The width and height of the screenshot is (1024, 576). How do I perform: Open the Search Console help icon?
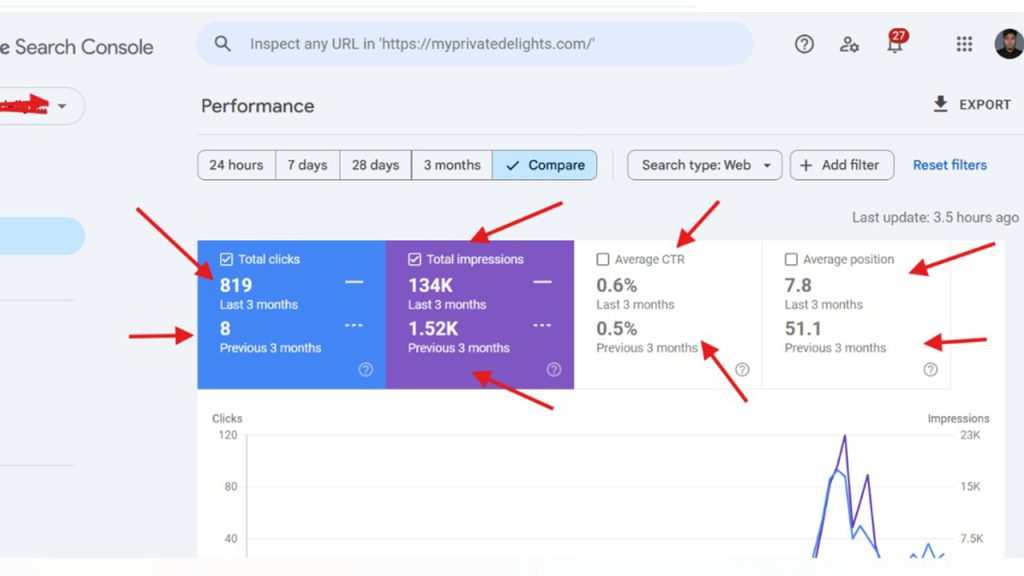pos(804,44)
